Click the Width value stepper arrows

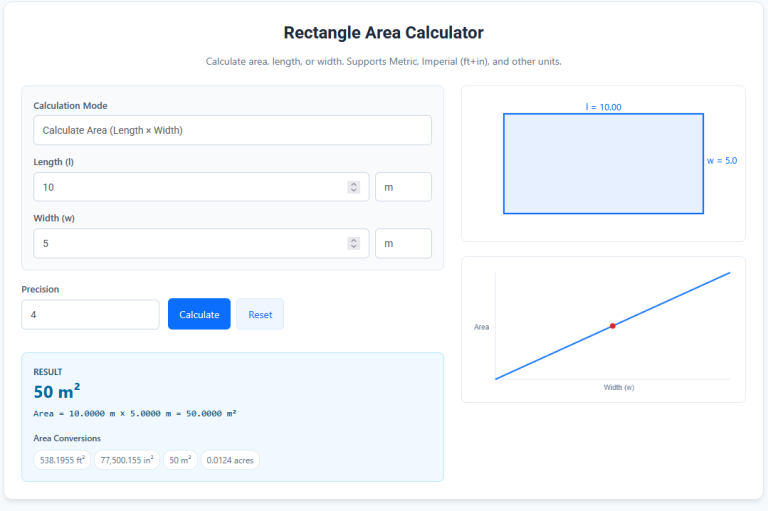pyautogui.click(x=354, y=243)
